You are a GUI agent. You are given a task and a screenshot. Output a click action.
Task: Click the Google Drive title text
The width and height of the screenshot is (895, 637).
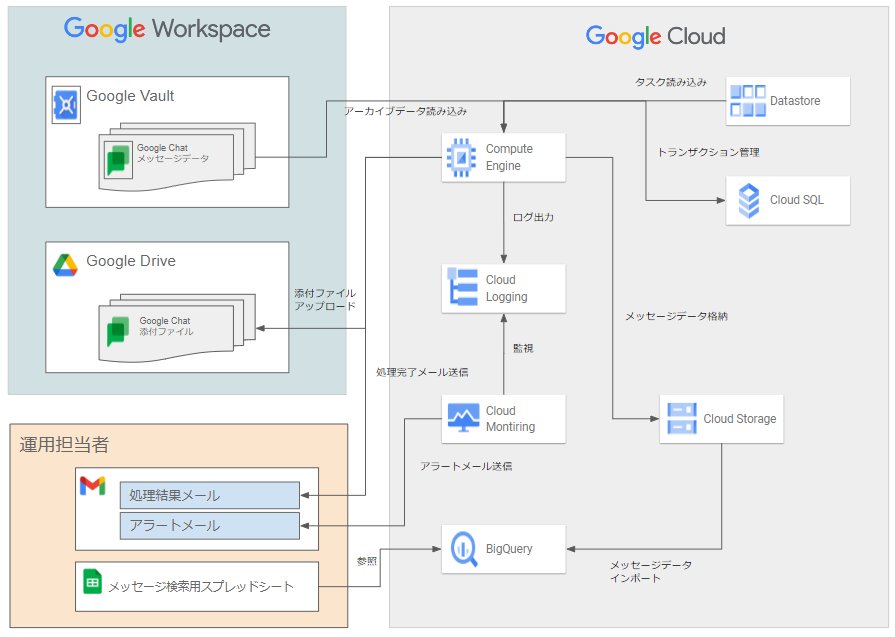[131, 261]
